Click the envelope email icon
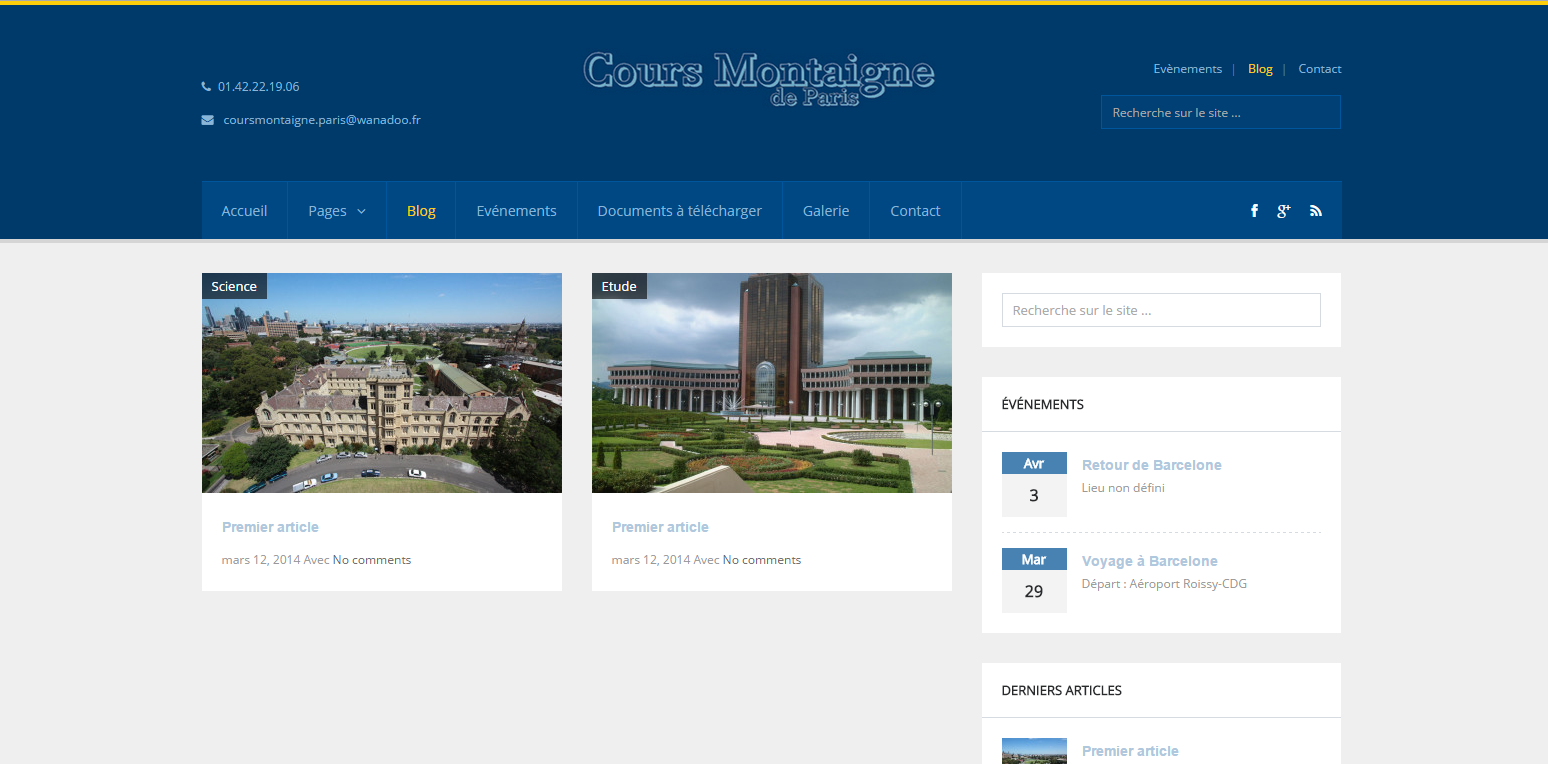Screen dimensions: 1548x764 (x=207, y=120)
